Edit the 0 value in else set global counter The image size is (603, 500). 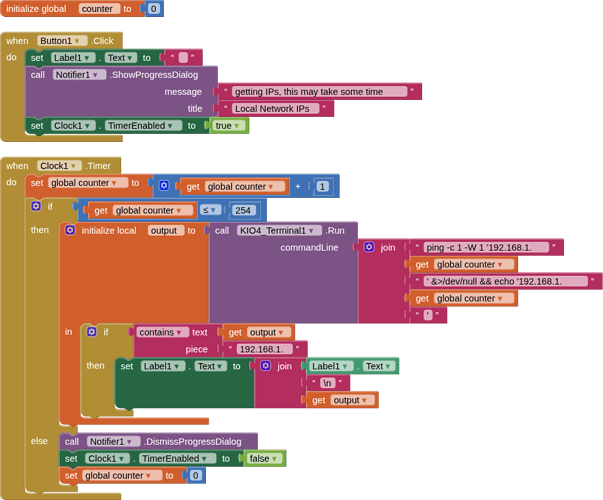pos(195,476)
